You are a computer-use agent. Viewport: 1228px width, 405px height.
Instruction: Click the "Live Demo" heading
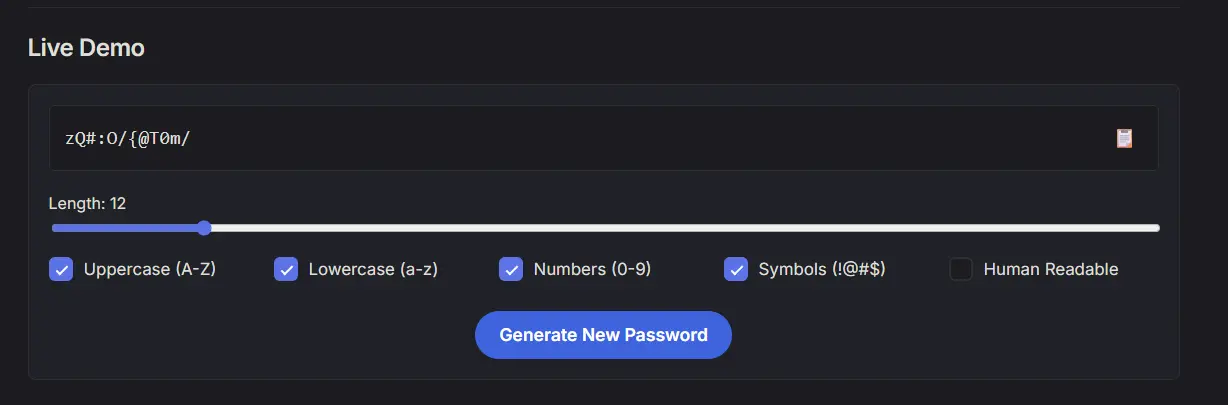(x=86, y=47)
